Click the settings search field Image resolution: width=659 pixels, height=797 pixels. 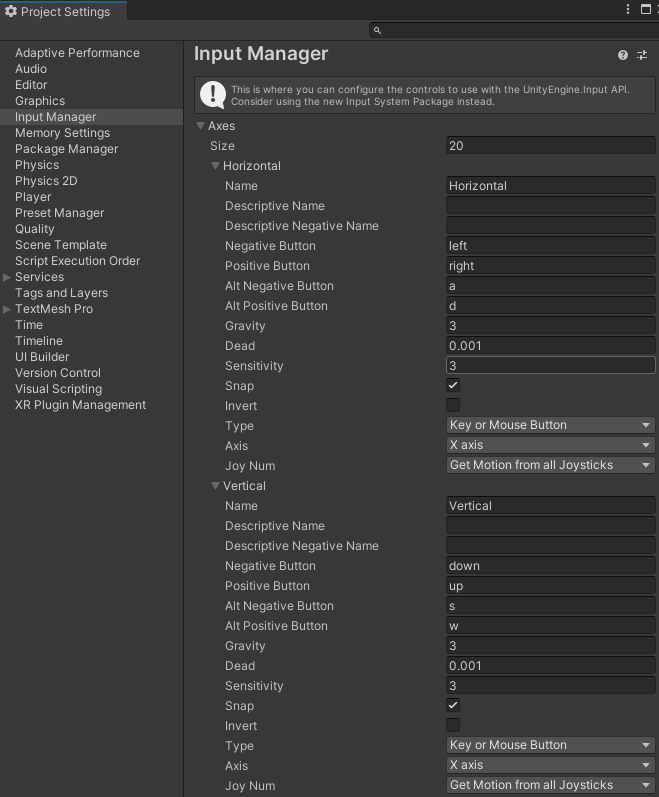514,30
